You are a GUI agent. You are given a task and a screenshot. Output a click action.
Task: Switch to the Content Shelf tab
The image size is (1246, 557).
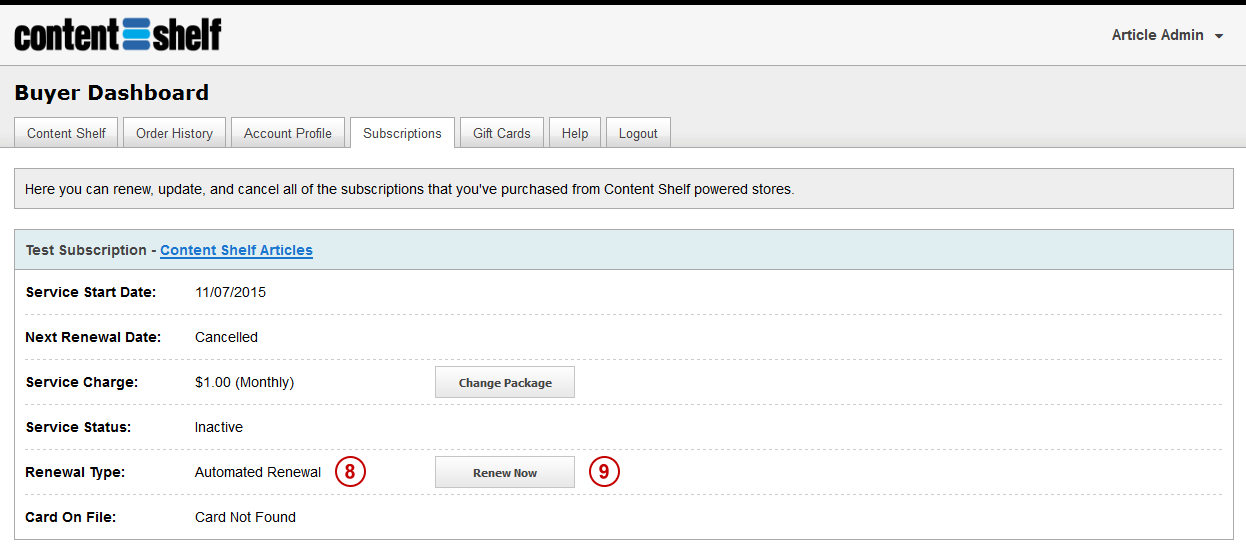[x=66, y=133]
